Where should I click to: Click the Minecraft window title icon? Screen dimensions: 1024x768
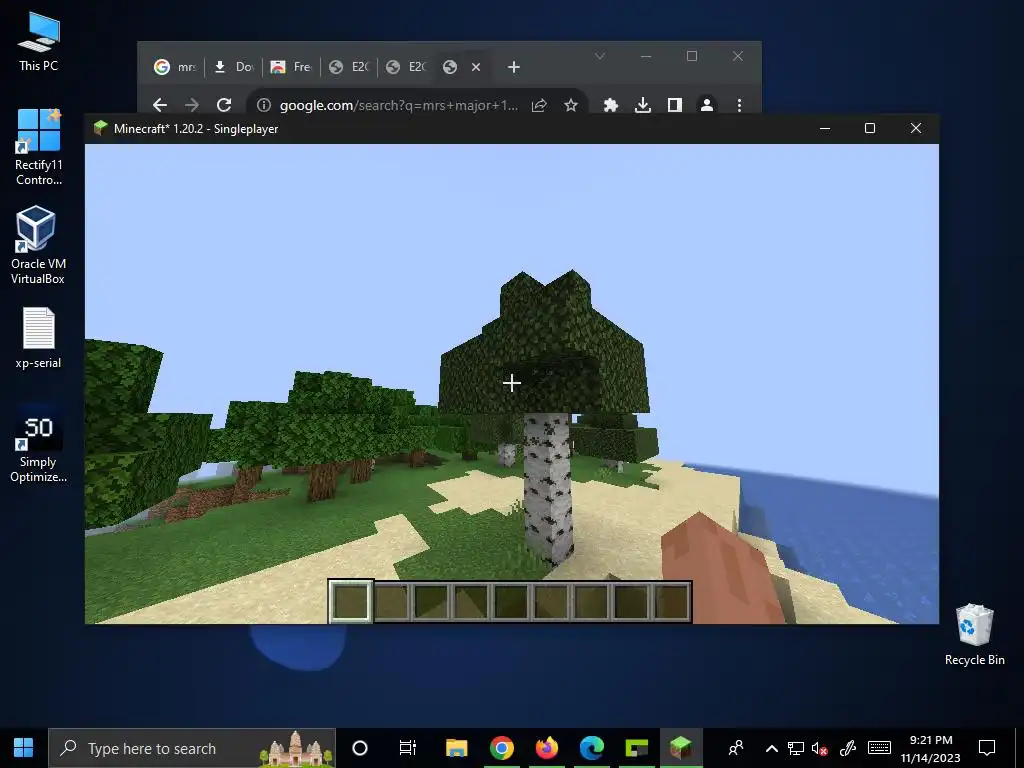100,128
